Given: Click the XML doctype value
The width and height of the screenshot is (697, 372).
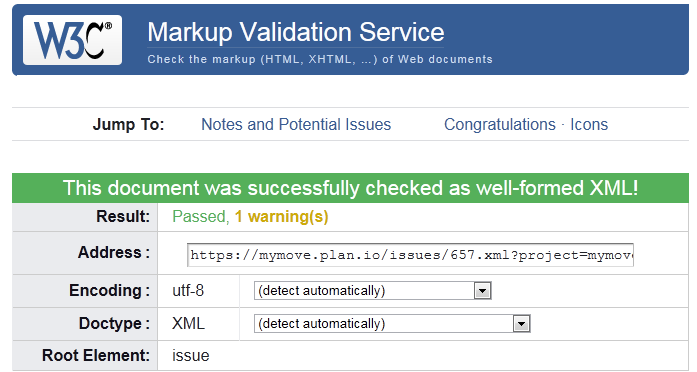Looking at the screenshot, I should coord(188,324).
